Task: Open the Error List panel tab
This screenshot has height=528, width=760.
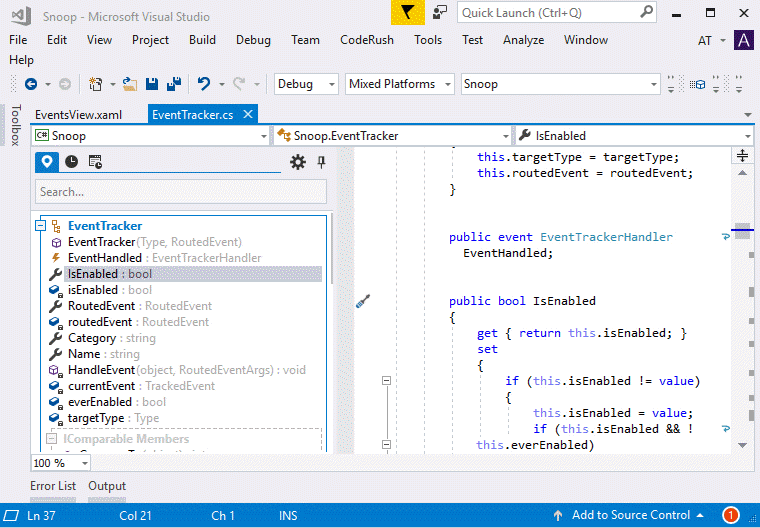Action: click(x=53, y=487)
